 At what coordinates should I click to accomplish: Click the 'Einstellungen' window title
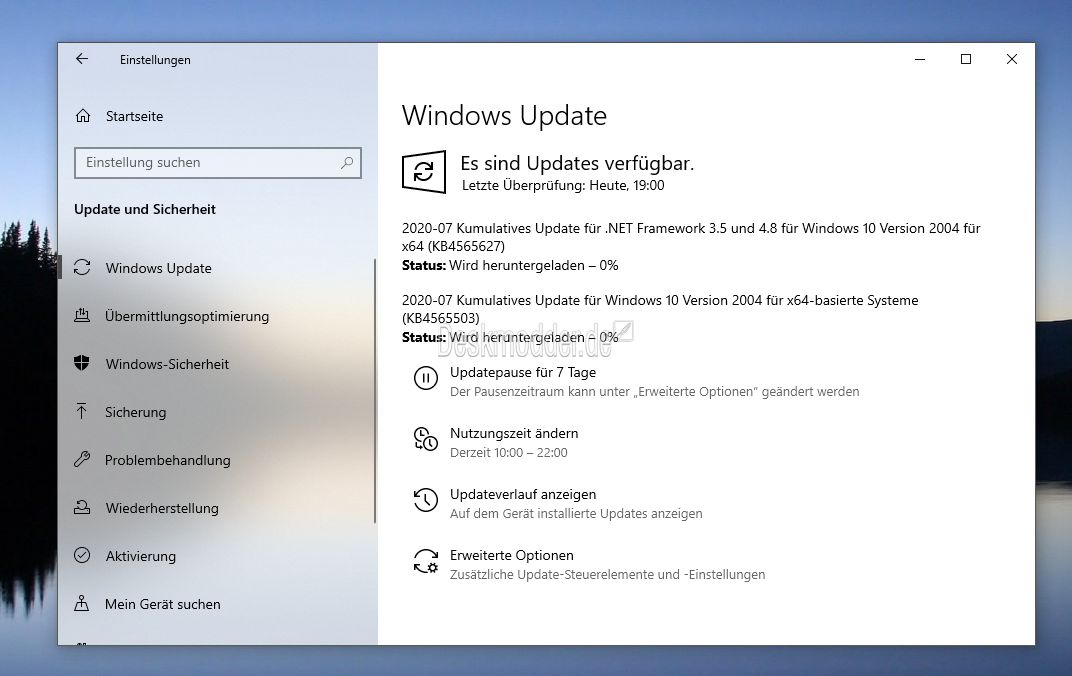[155, 60]
